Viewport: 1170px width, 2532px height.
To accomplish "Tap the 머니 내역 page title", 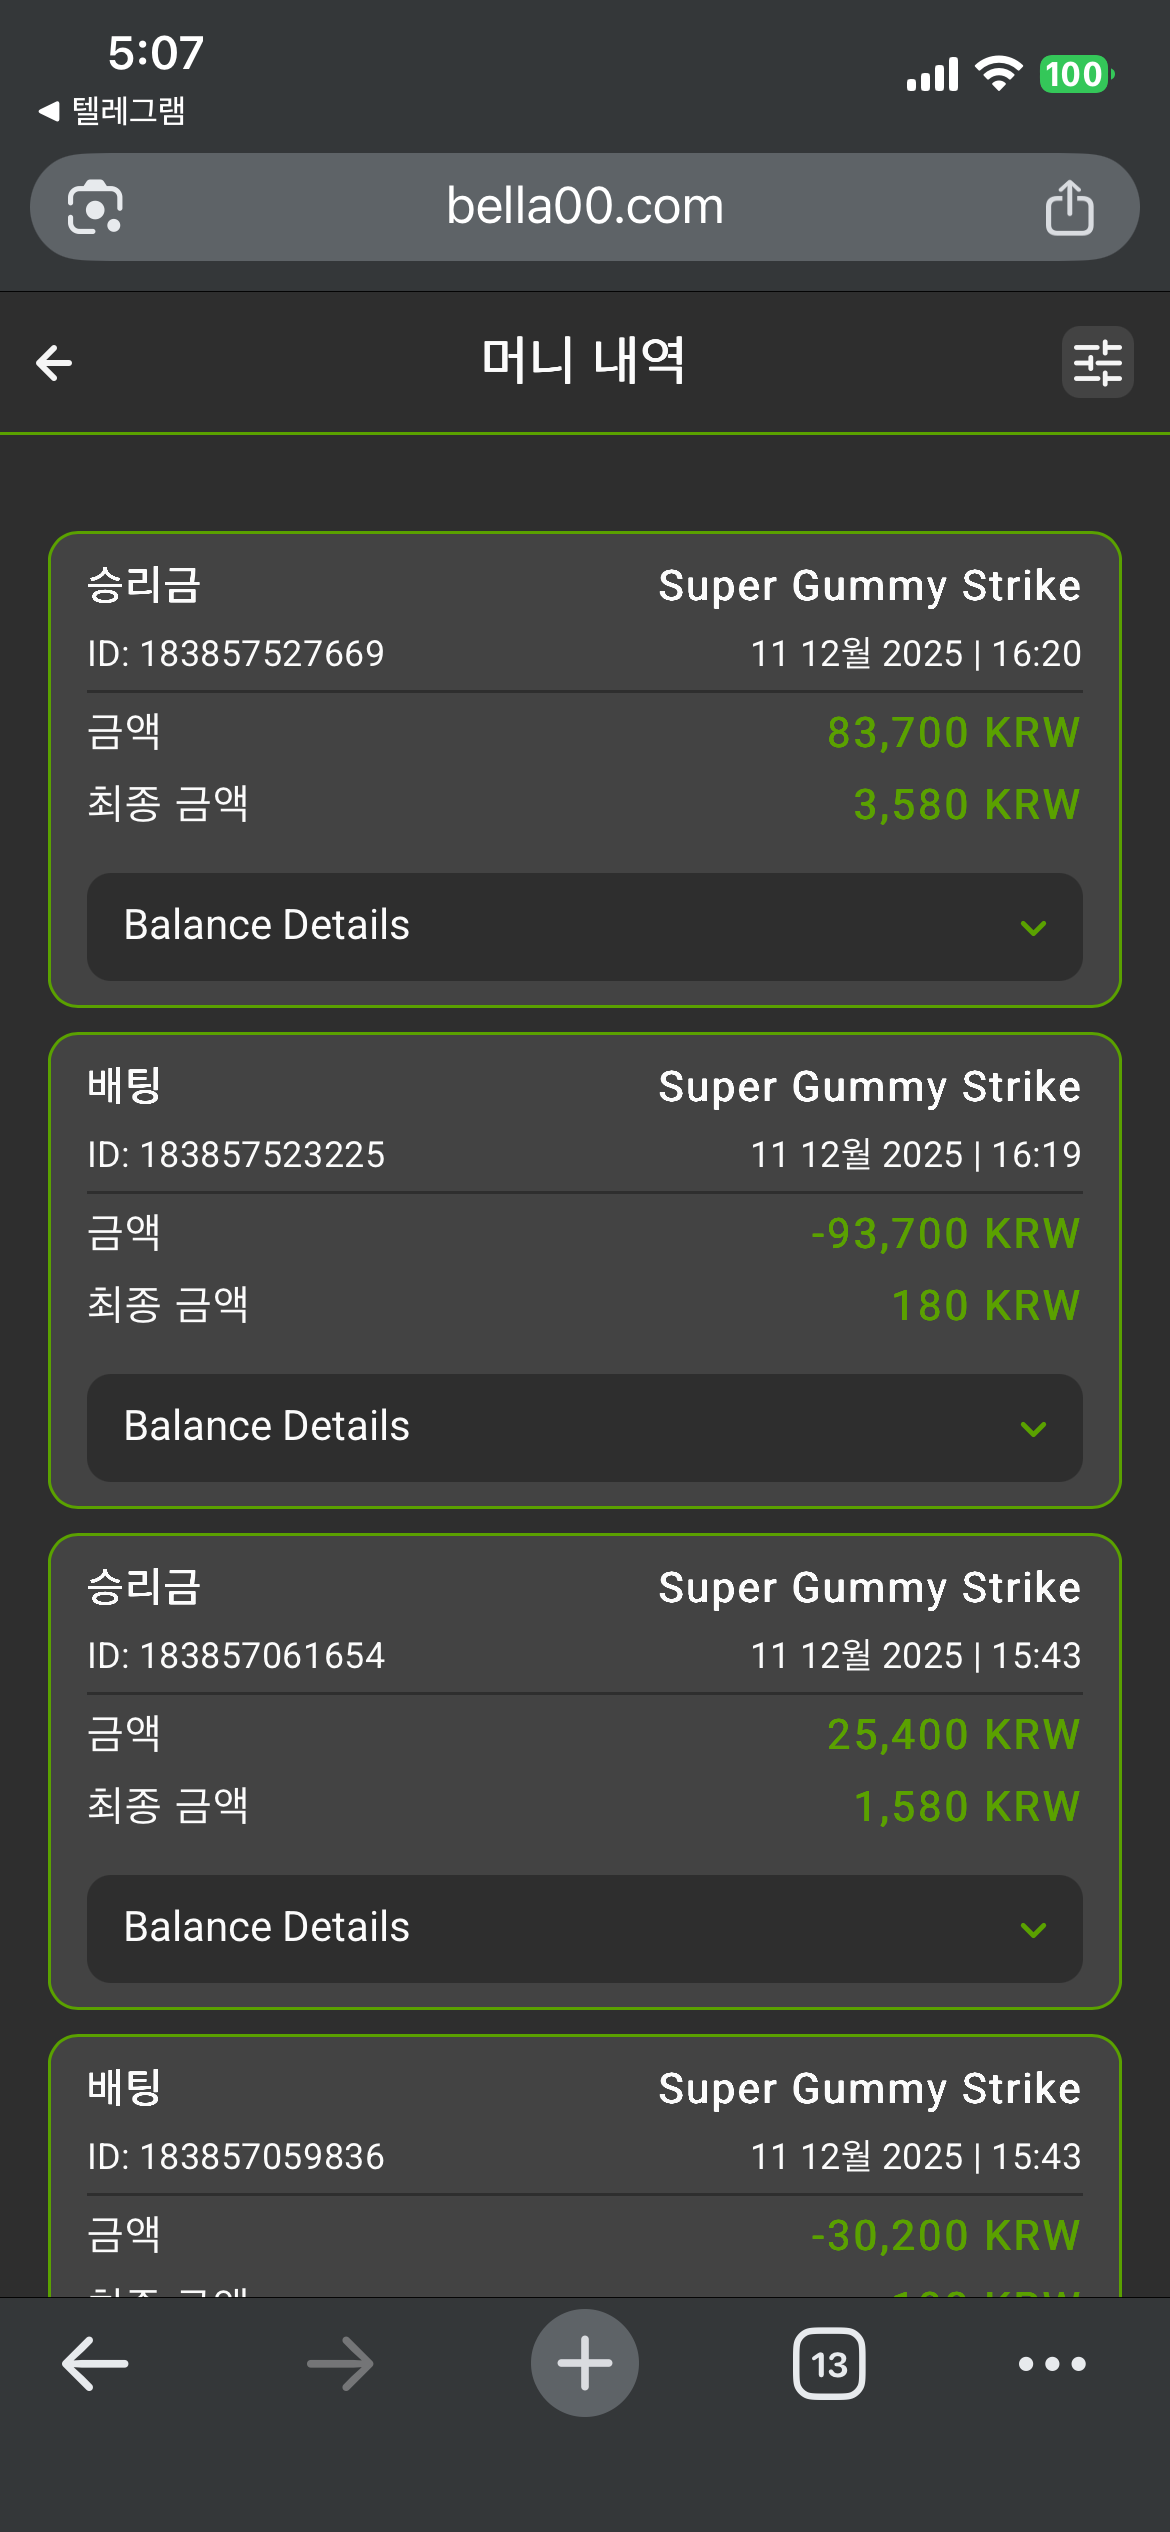I will [584, 361].
